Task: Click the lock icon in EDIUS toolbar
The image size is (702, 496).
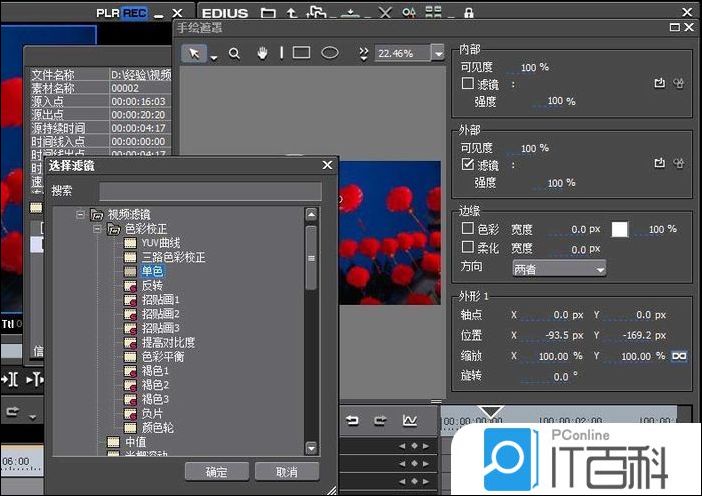Action: point(468,13)
